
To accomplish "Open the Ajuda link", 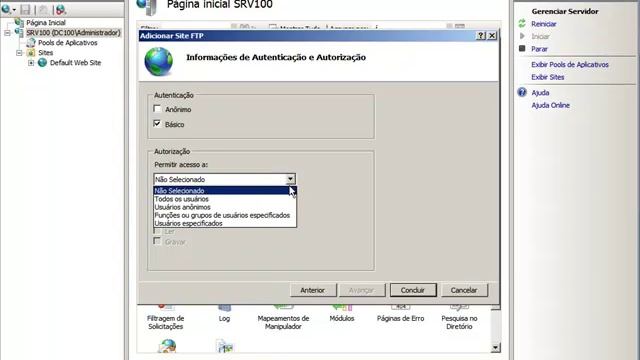I will [540, 93].
